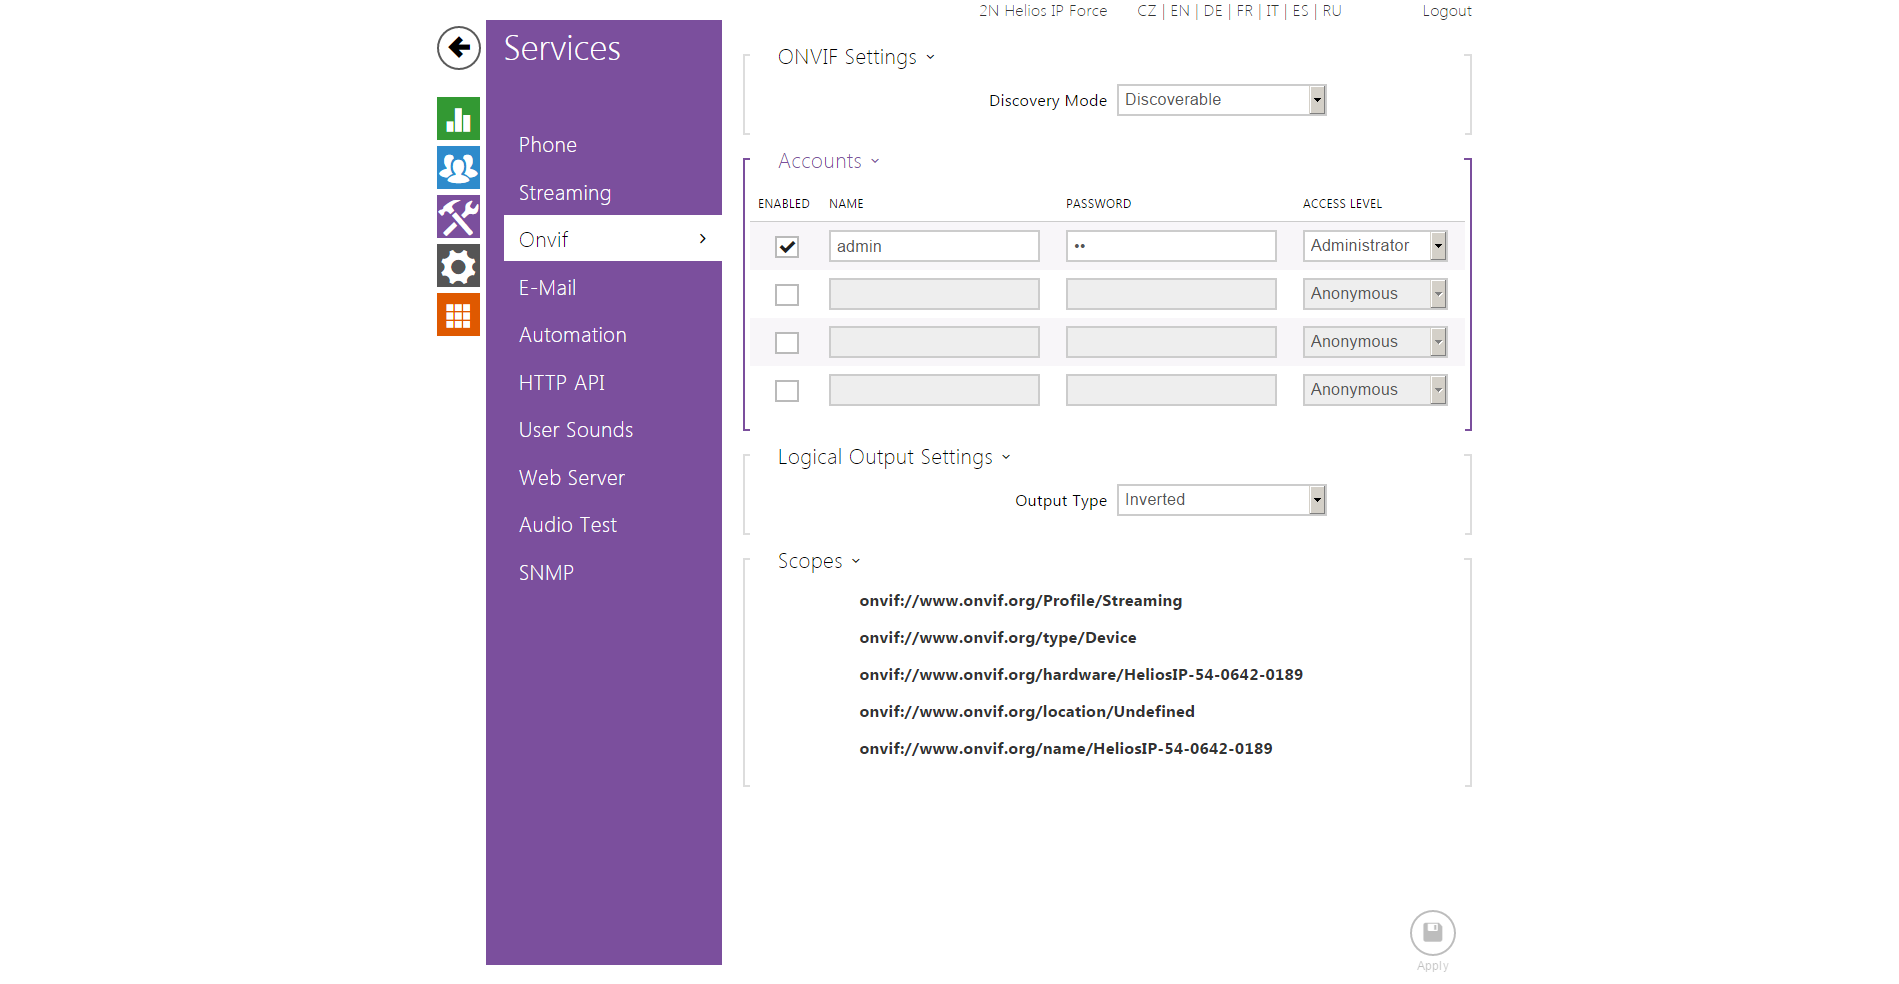Enable the second account row checkbox
This screenshot has height=984, width=1899.
[787, 295]
